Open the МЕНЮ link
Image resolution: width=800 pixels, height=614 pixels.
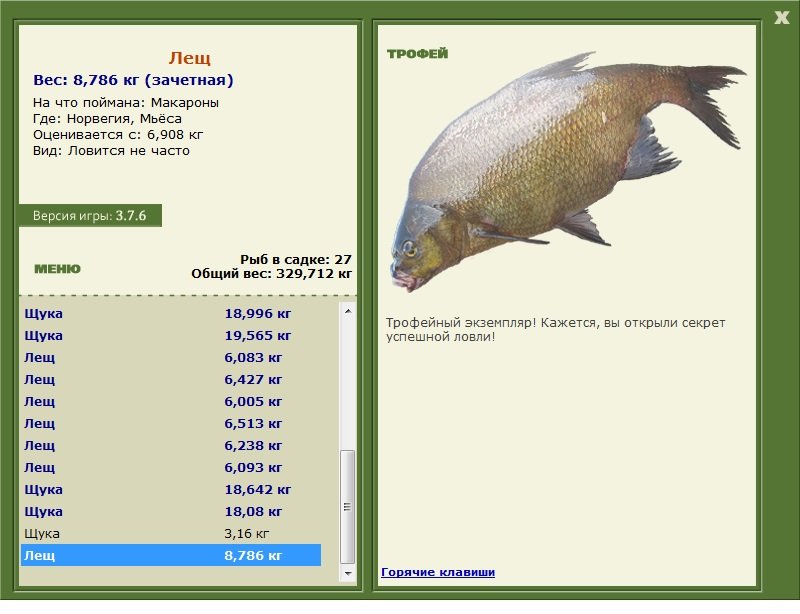point(57,269)
